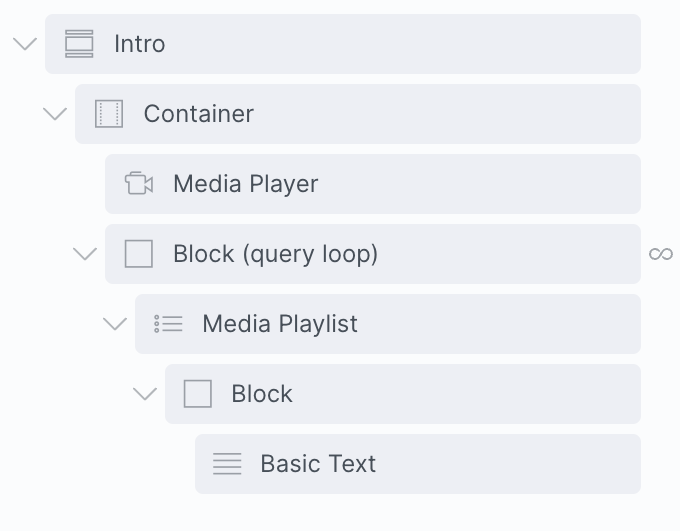The image size is (680, 531).
Task: Select the Container label in the tree
Action: coord(199,114)
